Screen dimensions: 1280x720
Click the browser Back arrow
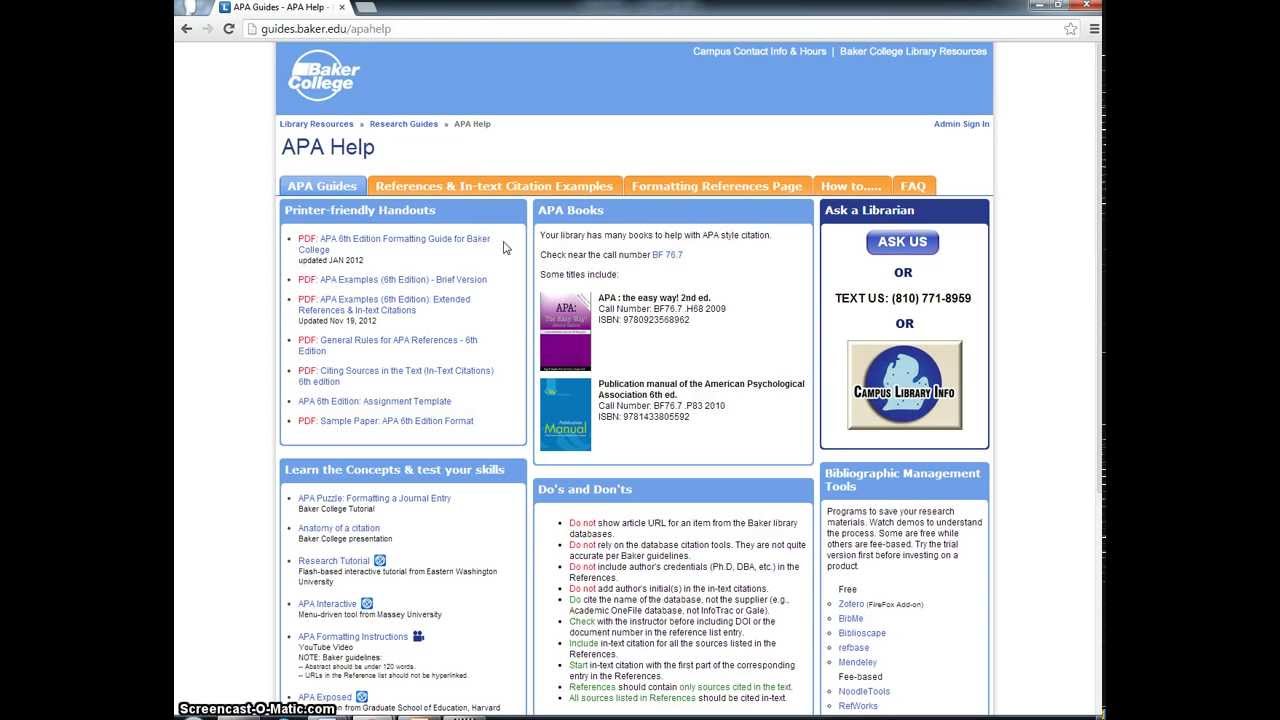pos(186,29)
